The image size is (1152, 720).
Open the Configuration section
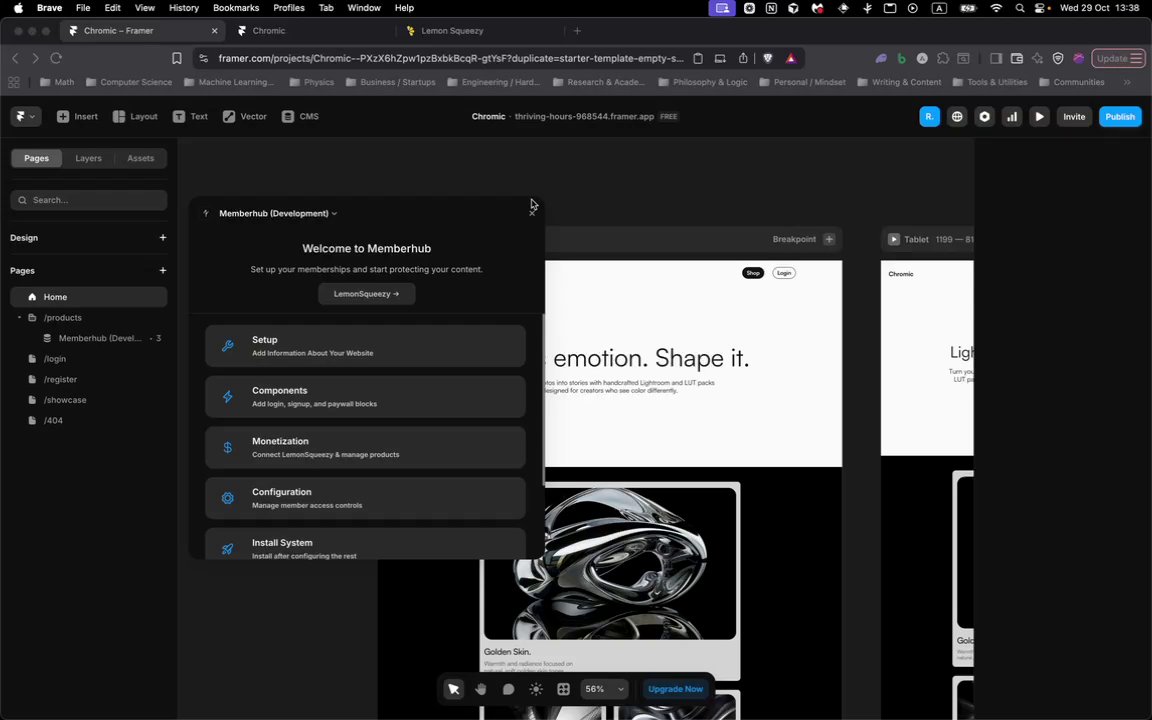click(365, 498)
